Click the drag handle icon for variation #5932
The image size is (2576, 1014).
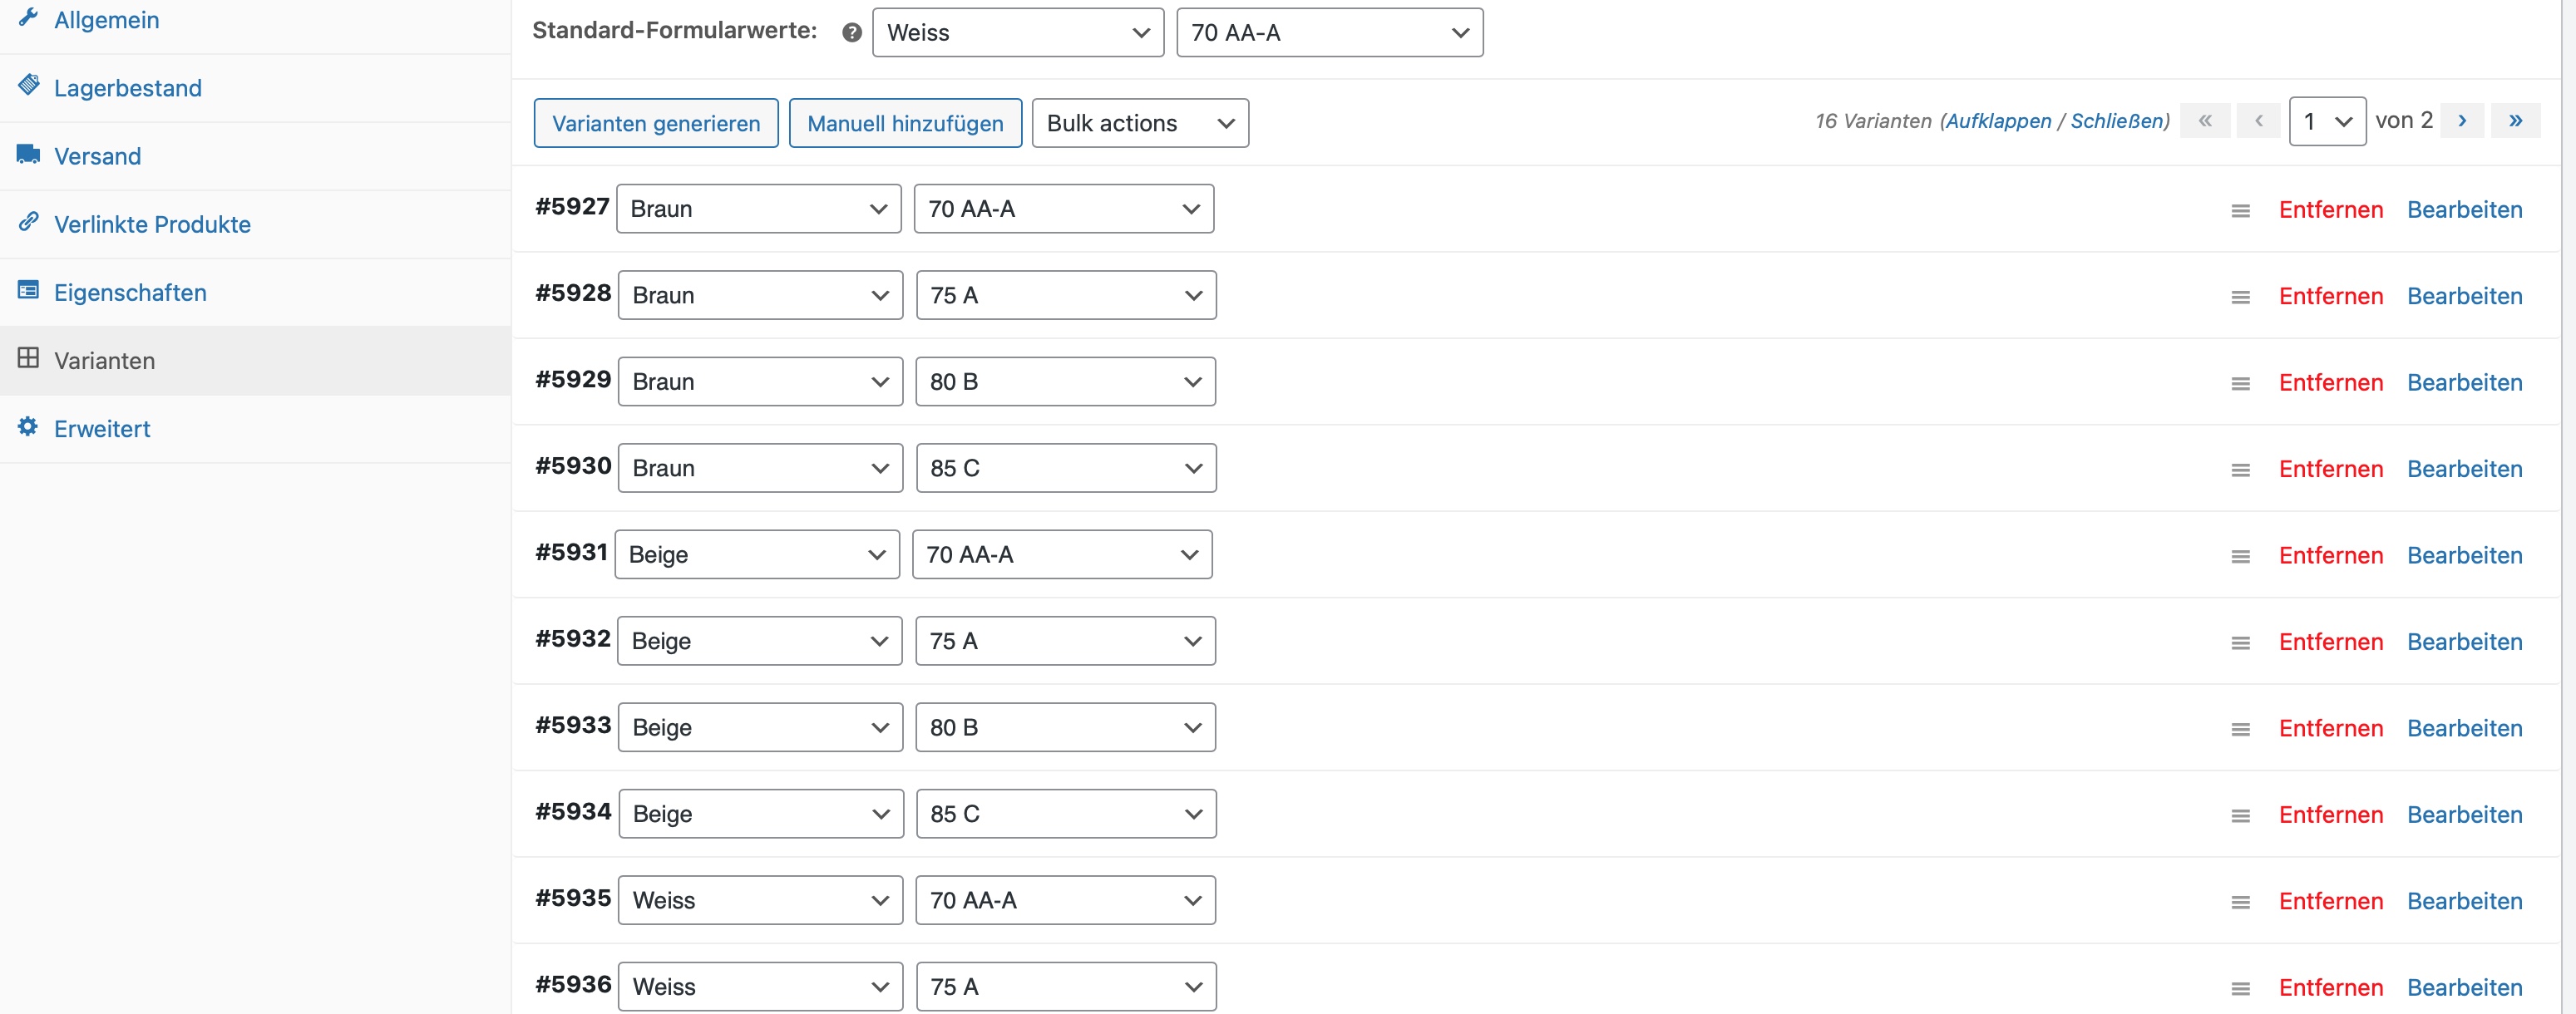[x=2241, y=643]
